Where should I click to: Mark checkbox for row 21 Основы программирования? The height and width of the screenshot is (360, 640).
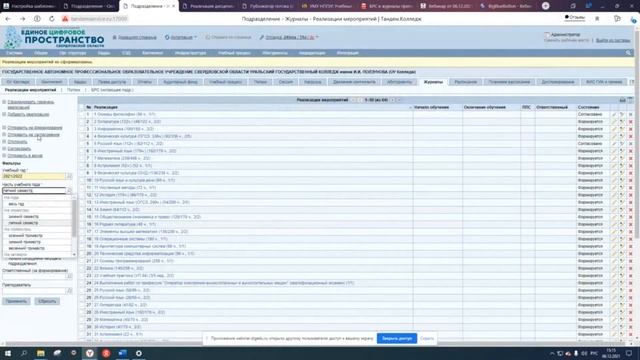click(x=81, y=261)
